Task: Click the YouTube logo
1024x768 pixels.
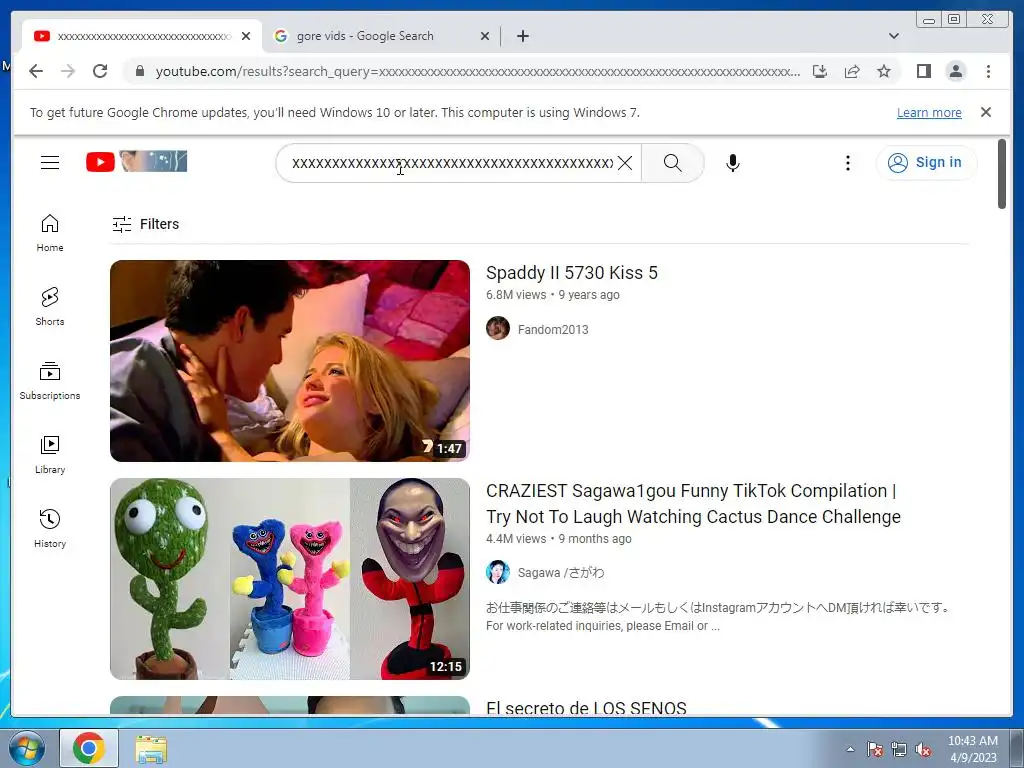Action: click(136, 161)
